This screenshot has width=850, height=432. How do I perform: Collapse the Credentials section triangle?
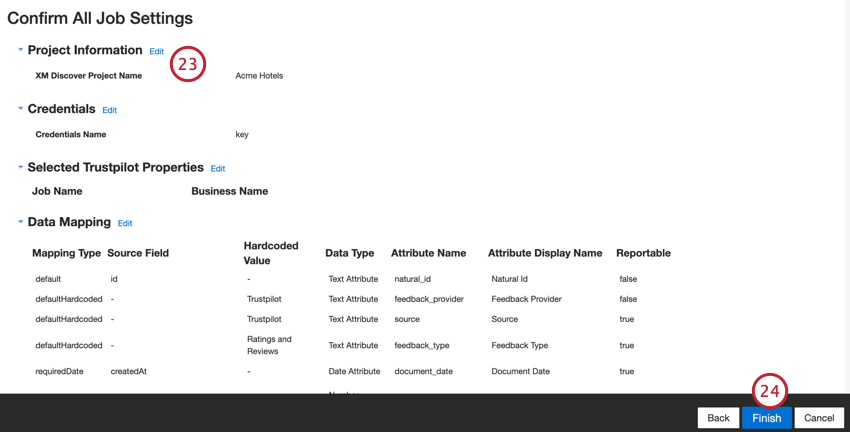(x=21, y=108)
